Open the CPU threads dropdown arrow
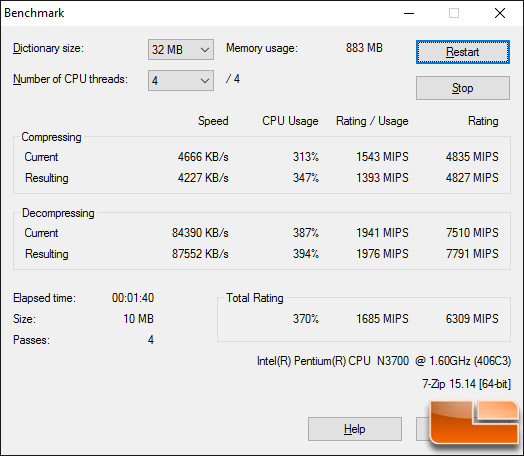The width and height of the screenshot is (524, 456). (x=205, y=81)
